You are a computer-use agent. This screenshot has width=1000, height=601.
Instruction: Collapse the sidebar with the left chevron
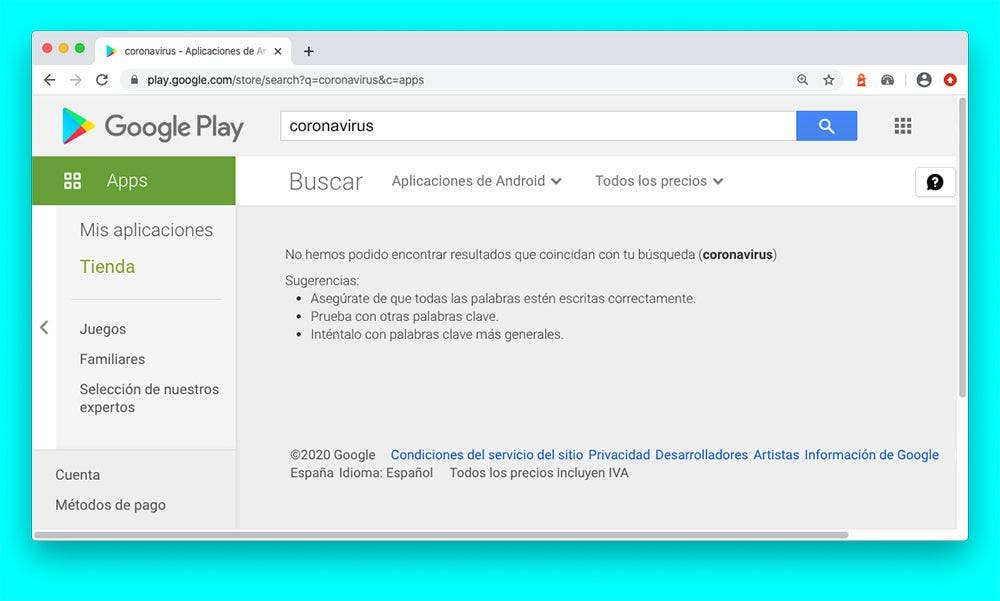(44, 327)
